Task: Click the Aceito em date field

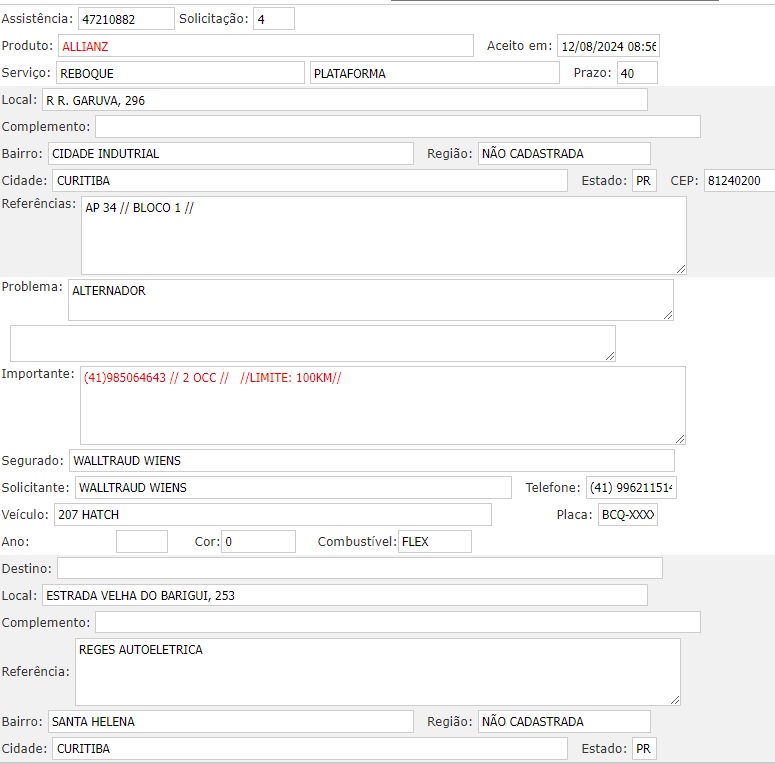Action: (x=608, y=46)
